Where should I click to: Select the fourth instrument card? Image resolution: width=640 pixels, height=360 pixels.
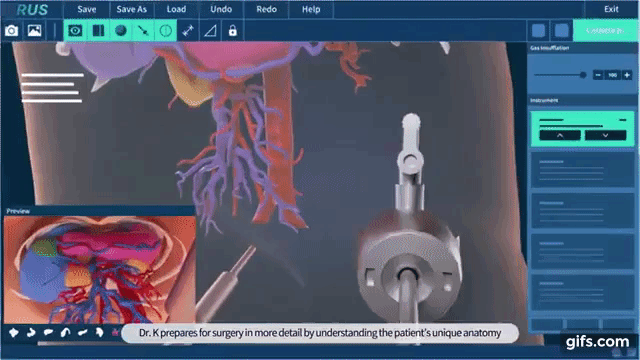582,251
